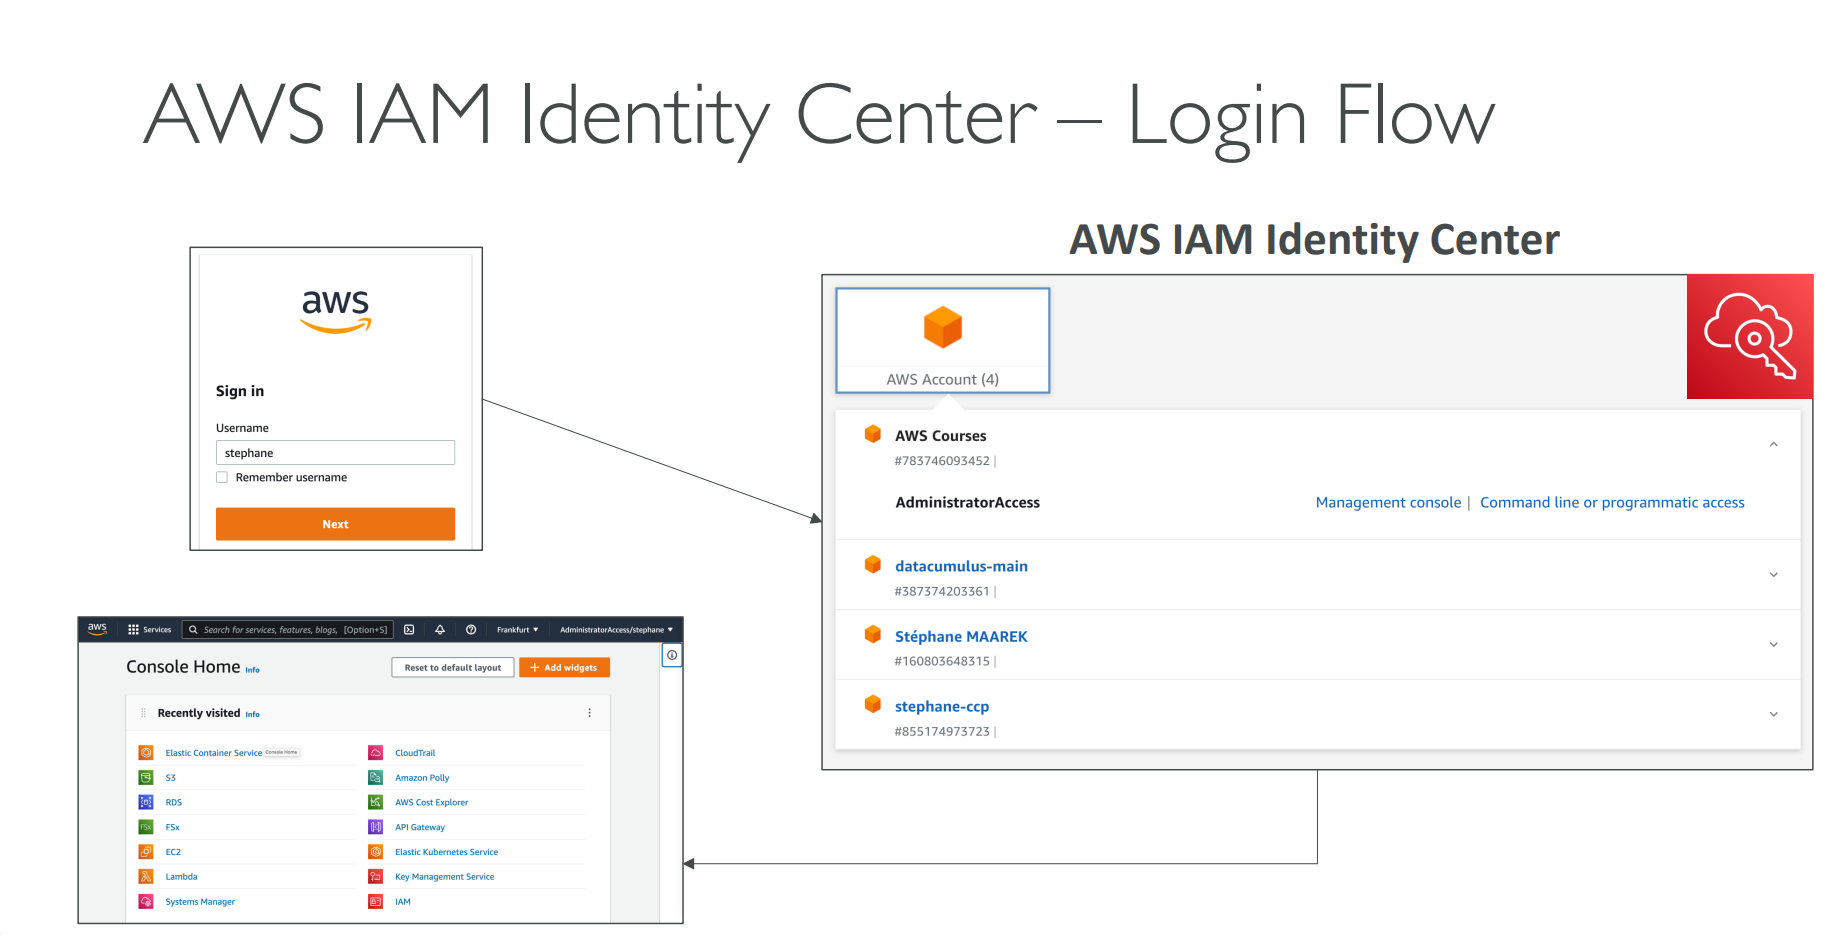Screen dimensions: 1839x935
Task: Click the Info link beside Console Home
Action: coord(252,670)
